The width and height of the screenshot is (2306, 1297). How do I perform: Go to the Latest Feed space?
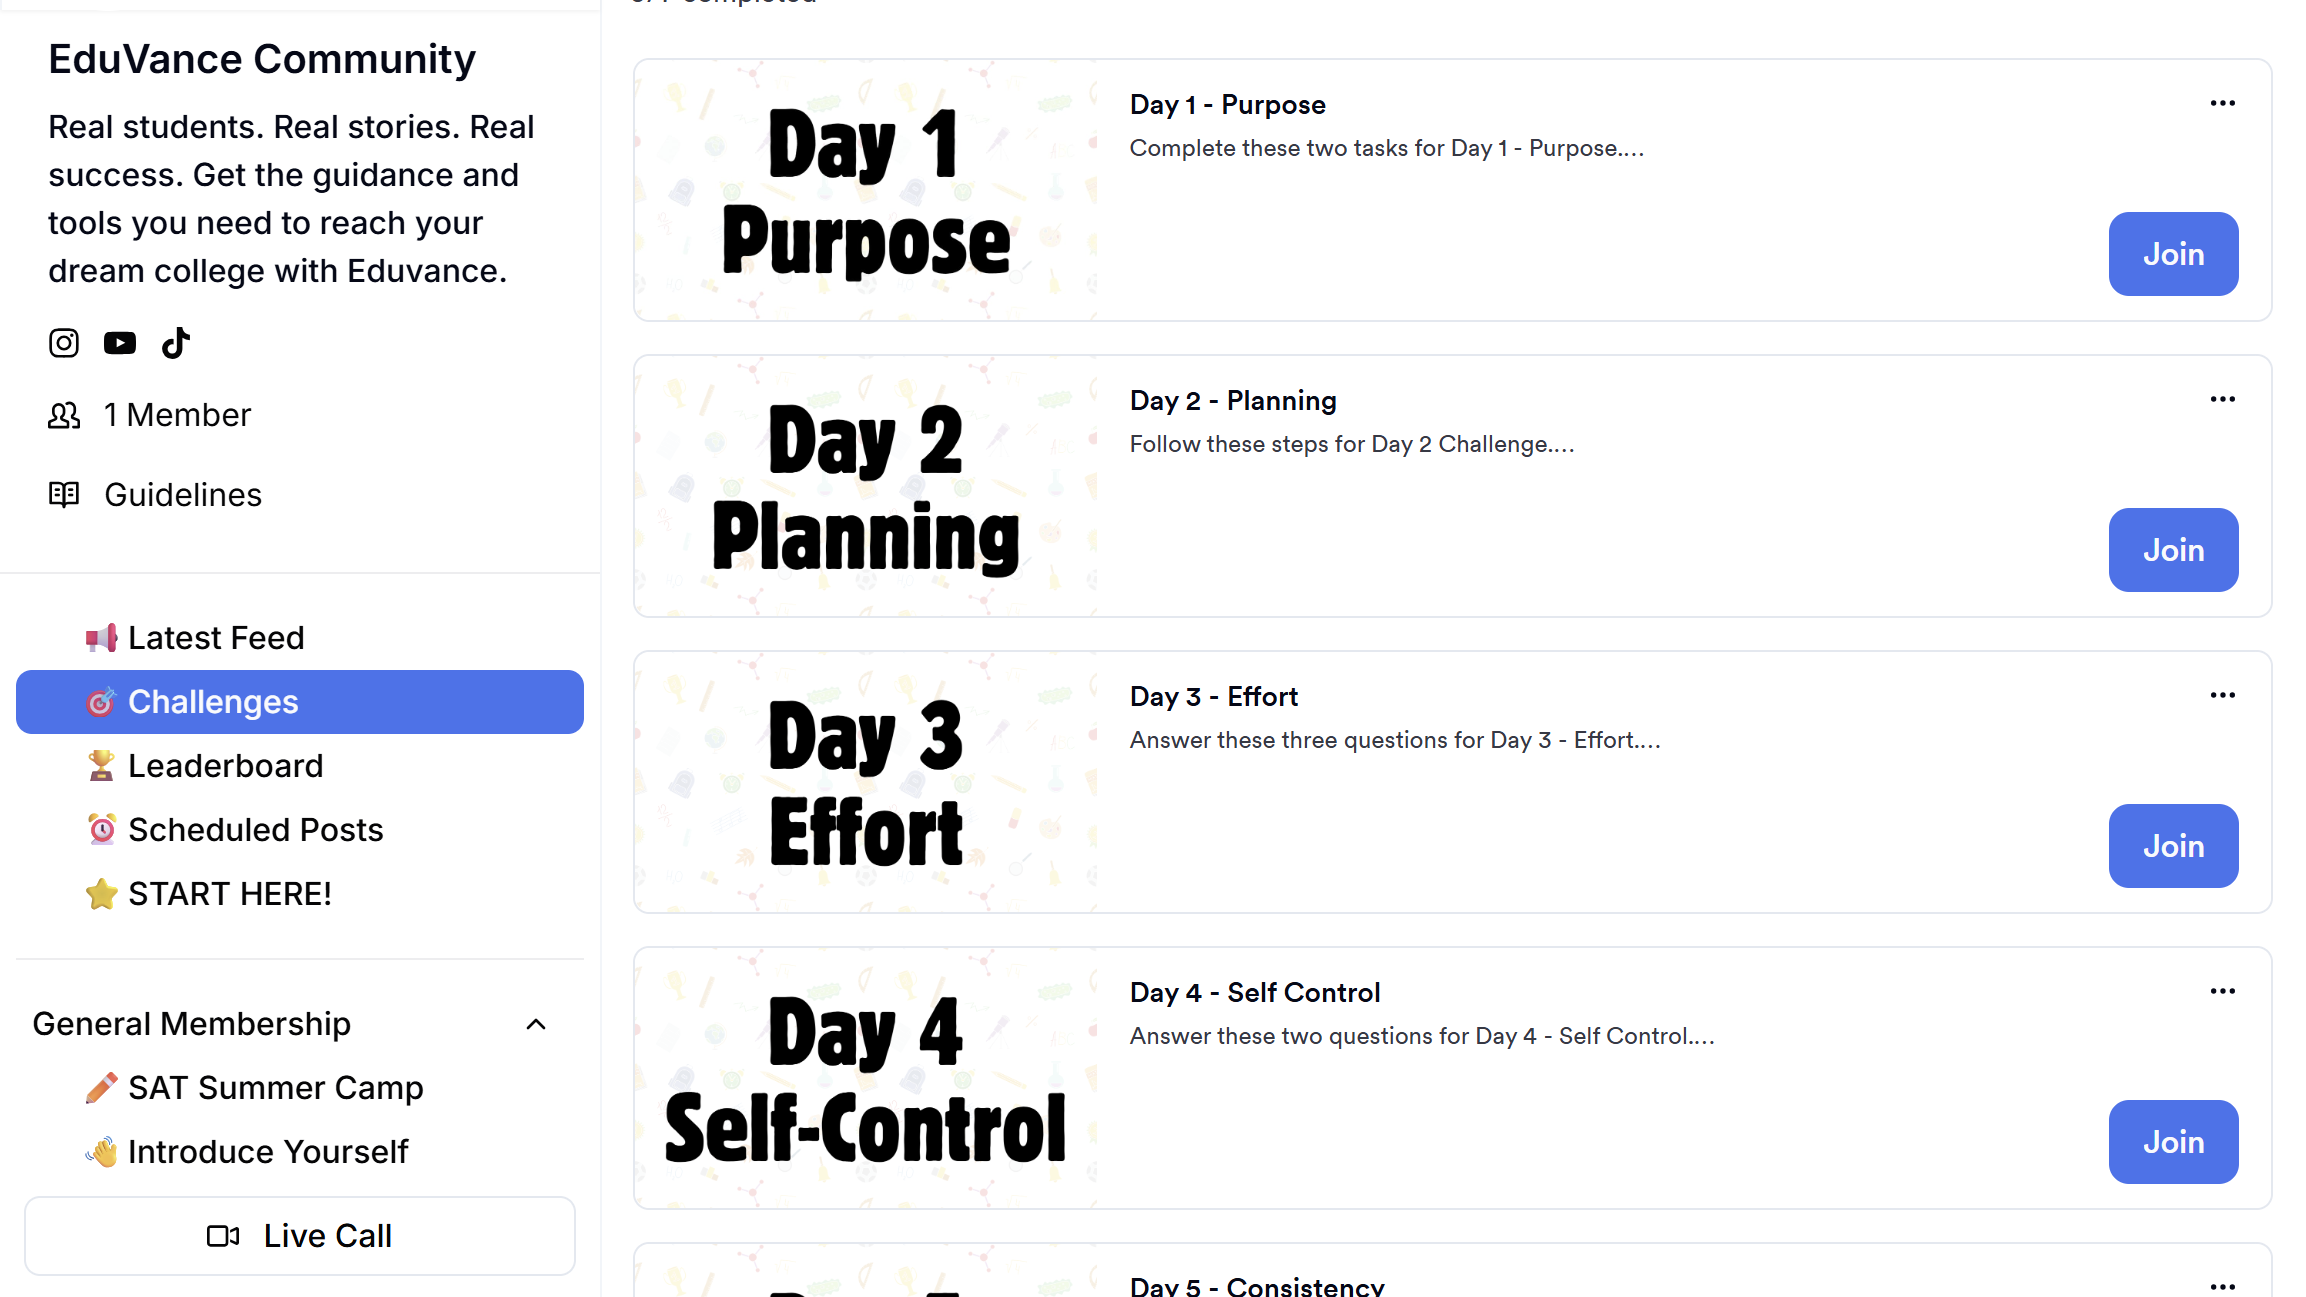click(x=216, y=638)
